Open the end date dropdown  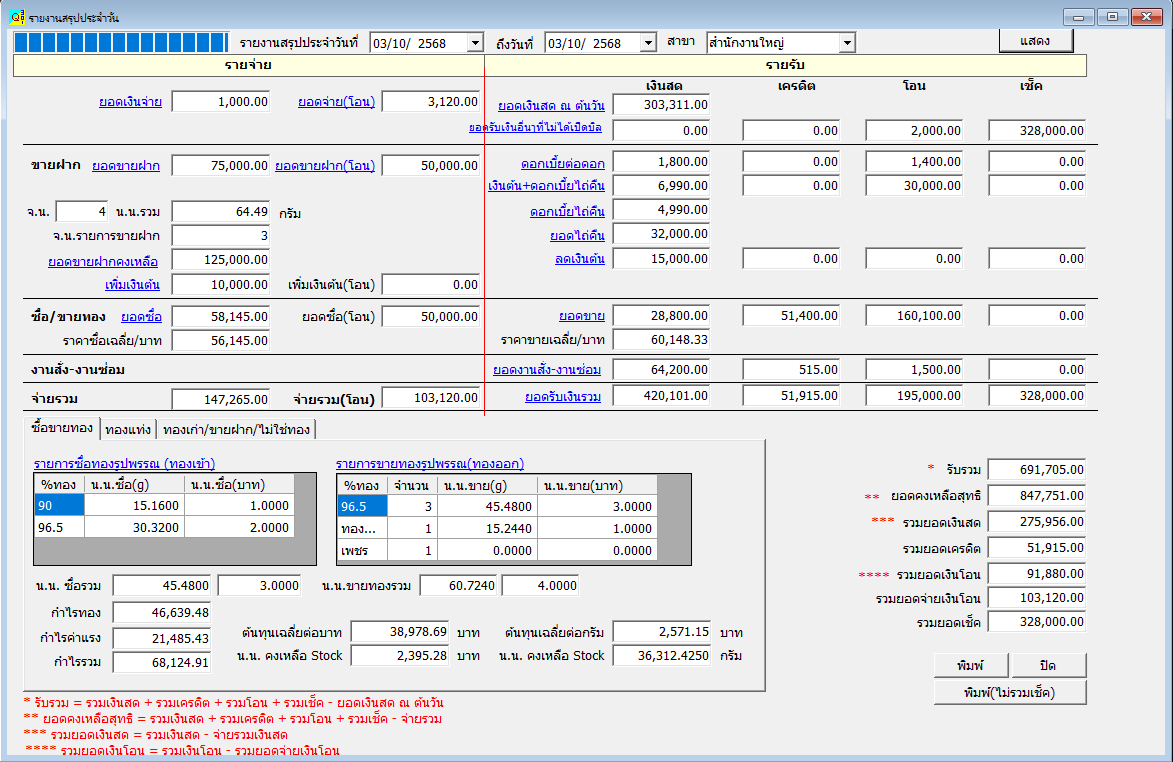[x=647, y=43]
